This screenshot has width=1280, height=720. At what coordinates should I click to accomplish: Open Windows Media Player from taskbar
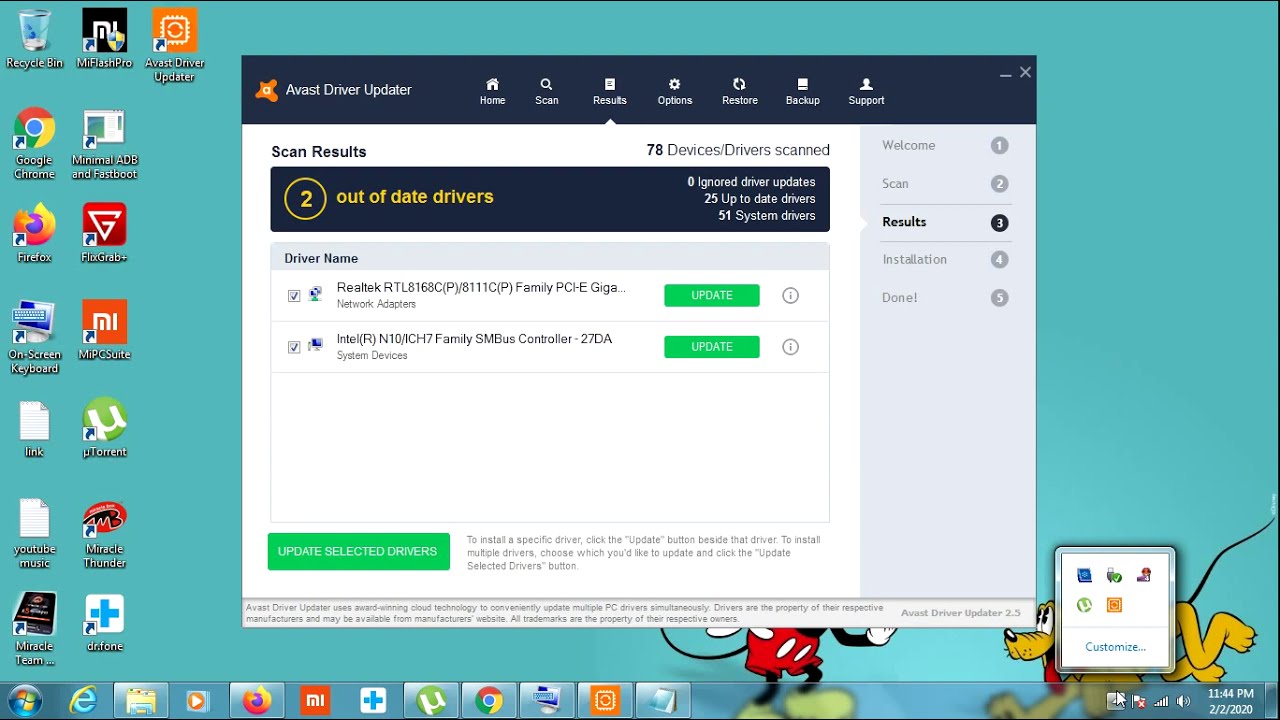(197, 701)
